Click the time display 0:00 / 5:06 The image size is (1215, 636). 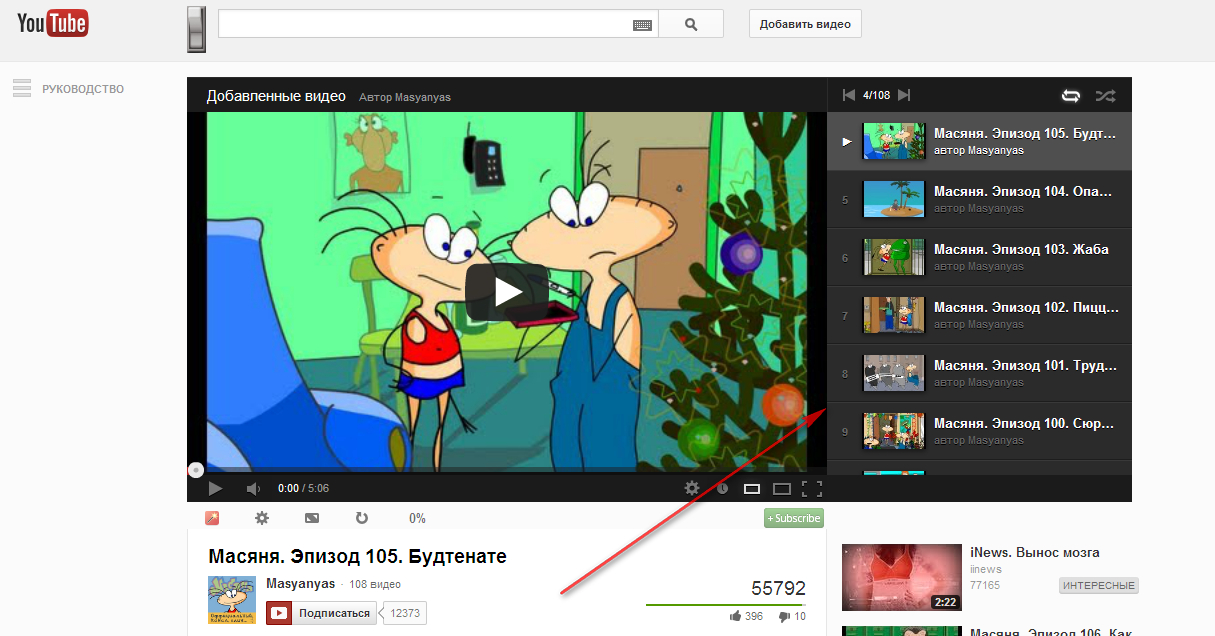click(x=303, y=488)
